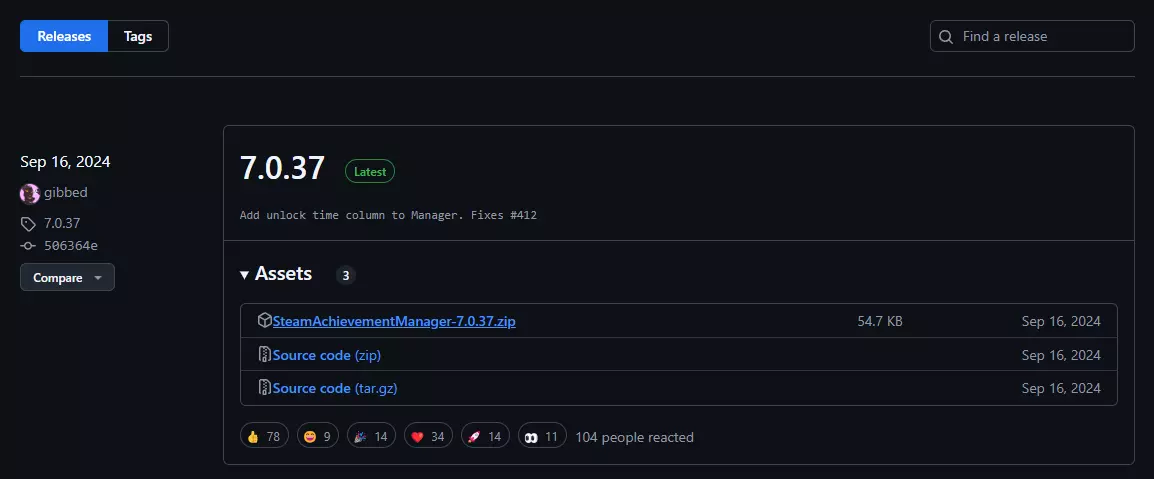This screenshot has height=479, width=1154.
Task: Focus the Find a release search field
Action: [1032, 36]
